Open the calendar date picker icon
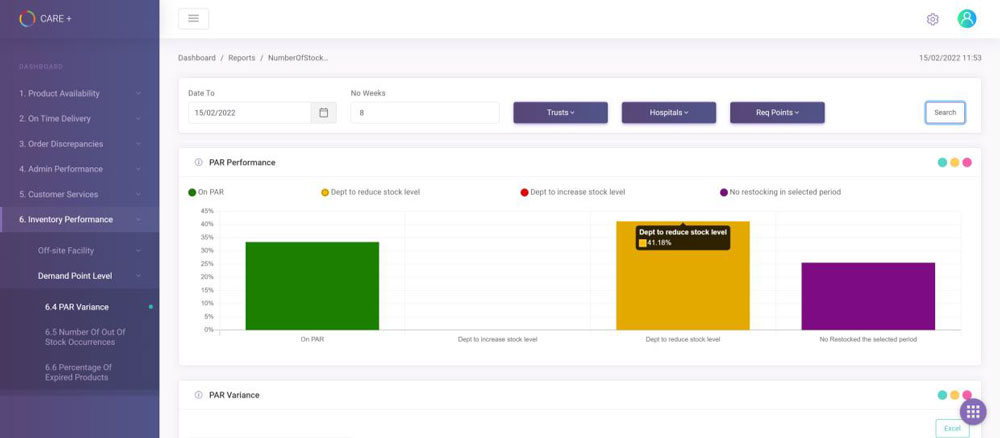1000x438 pixels. click(323, 113)
